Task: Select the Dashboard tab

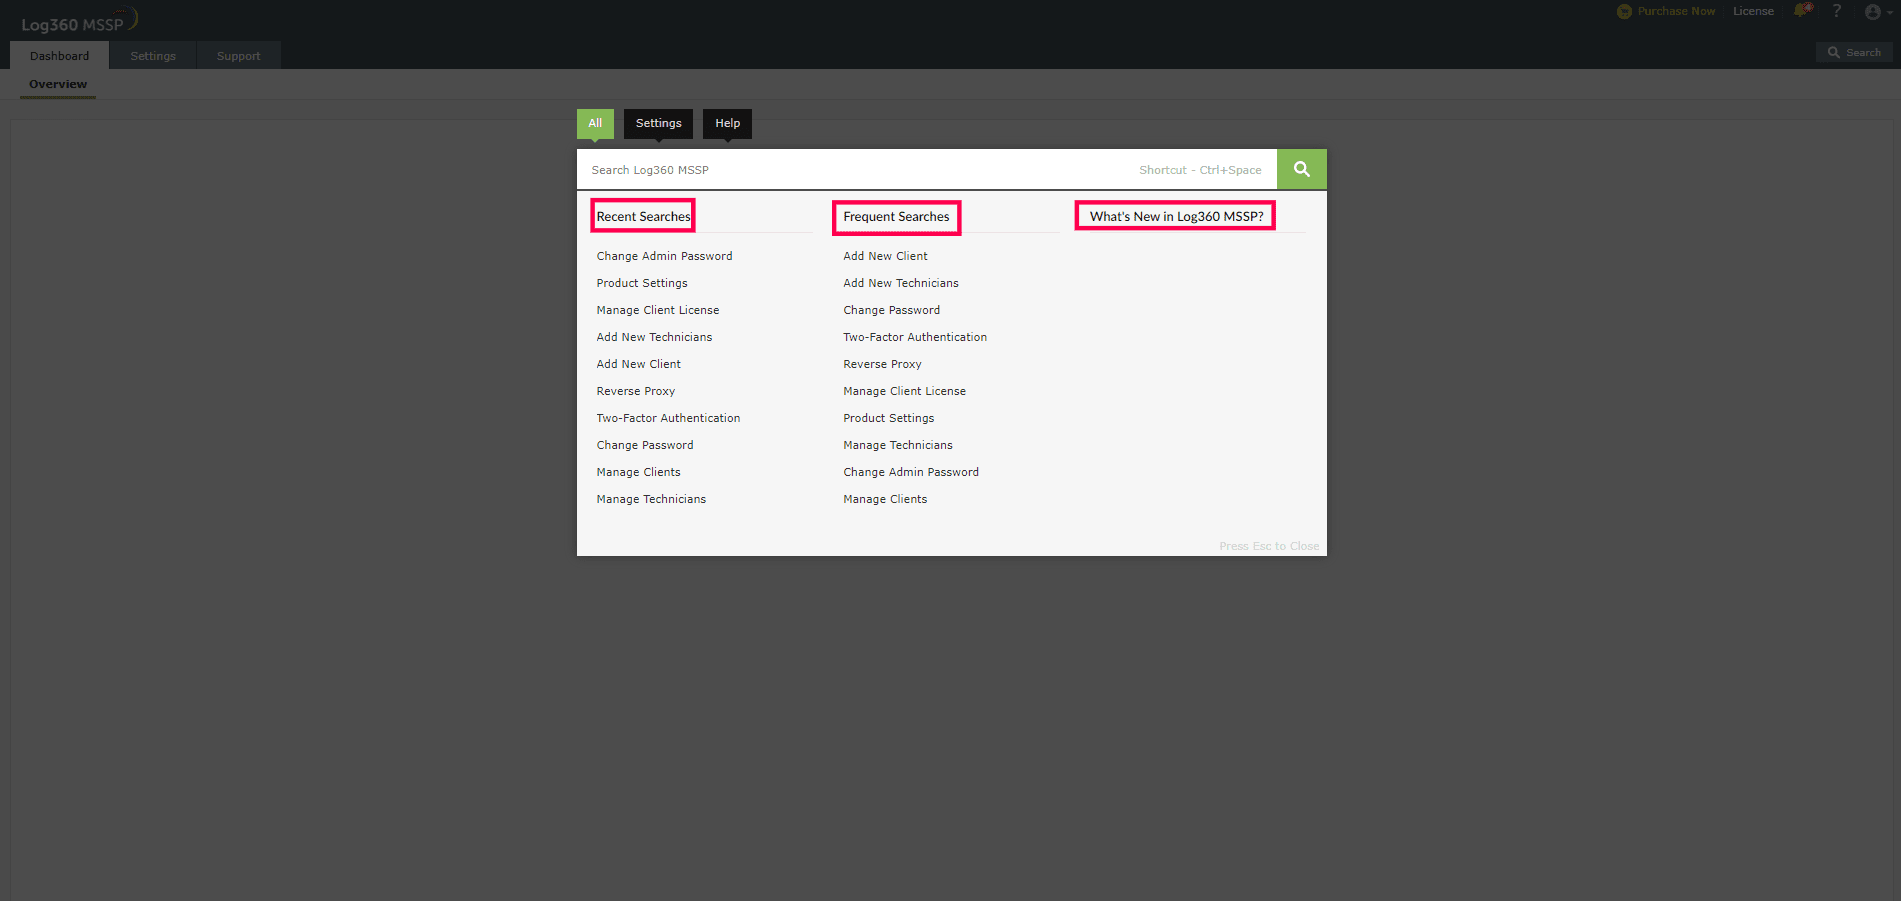Action: [59, 55]
